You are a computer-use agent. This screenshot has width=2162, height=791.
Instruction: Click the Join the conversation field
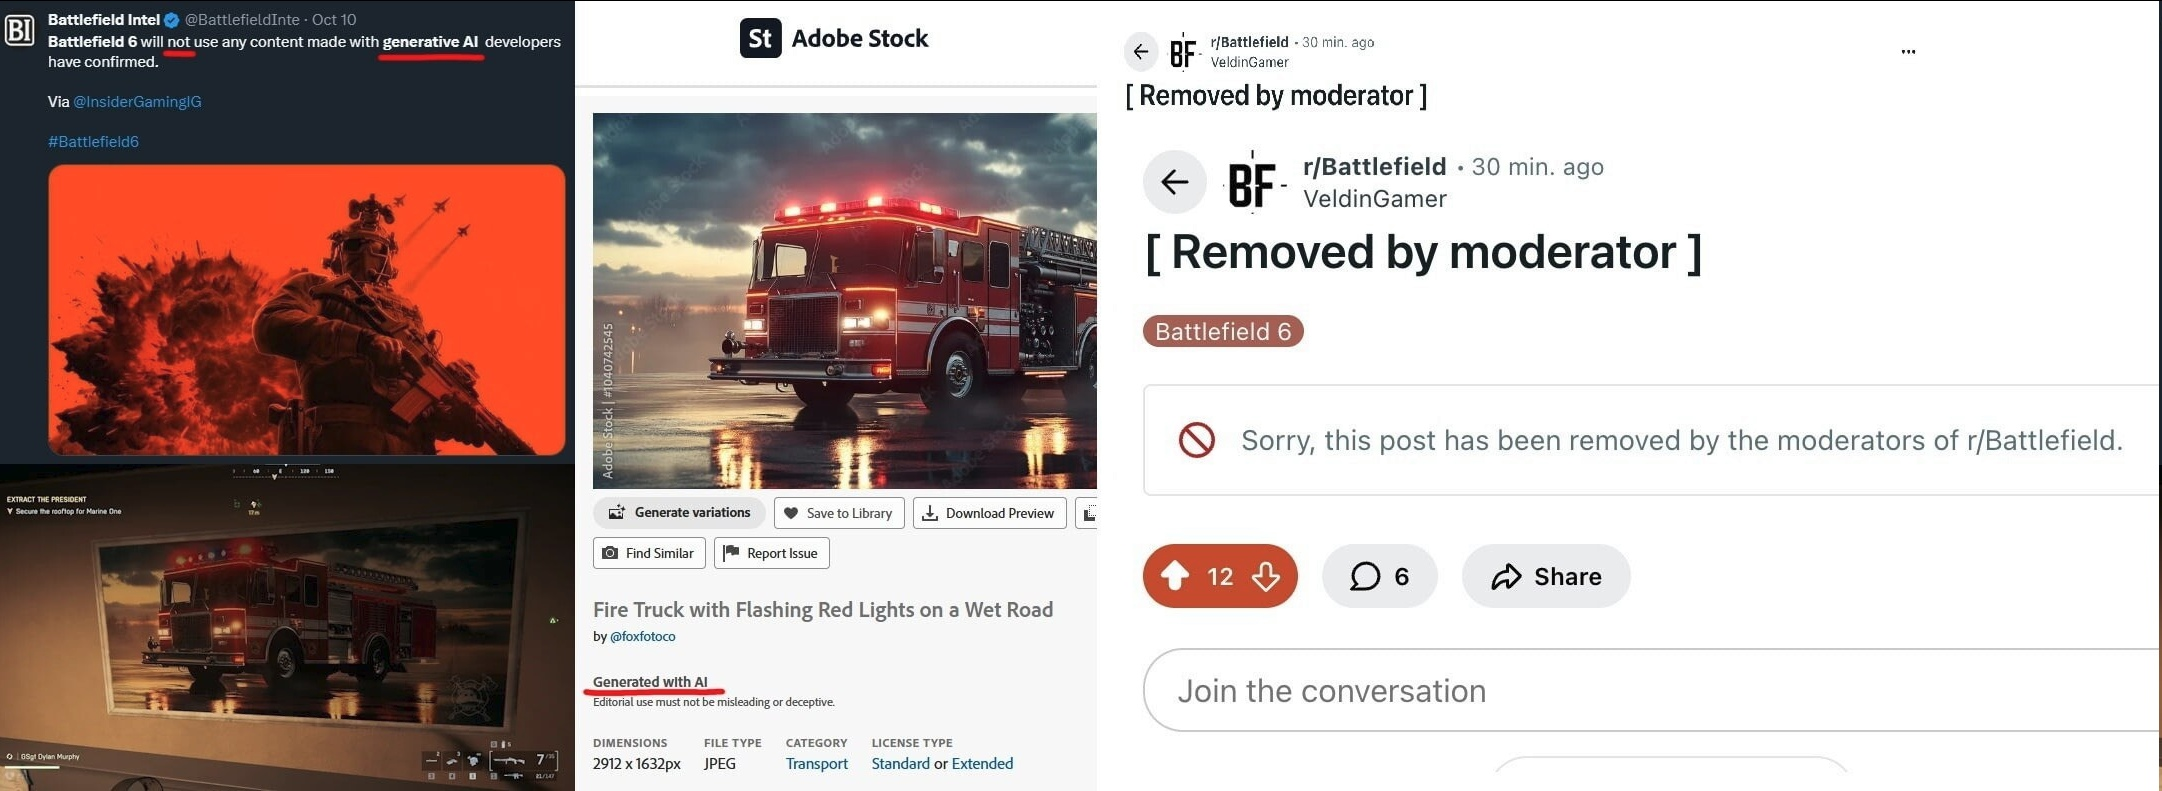pos(1652,690)
